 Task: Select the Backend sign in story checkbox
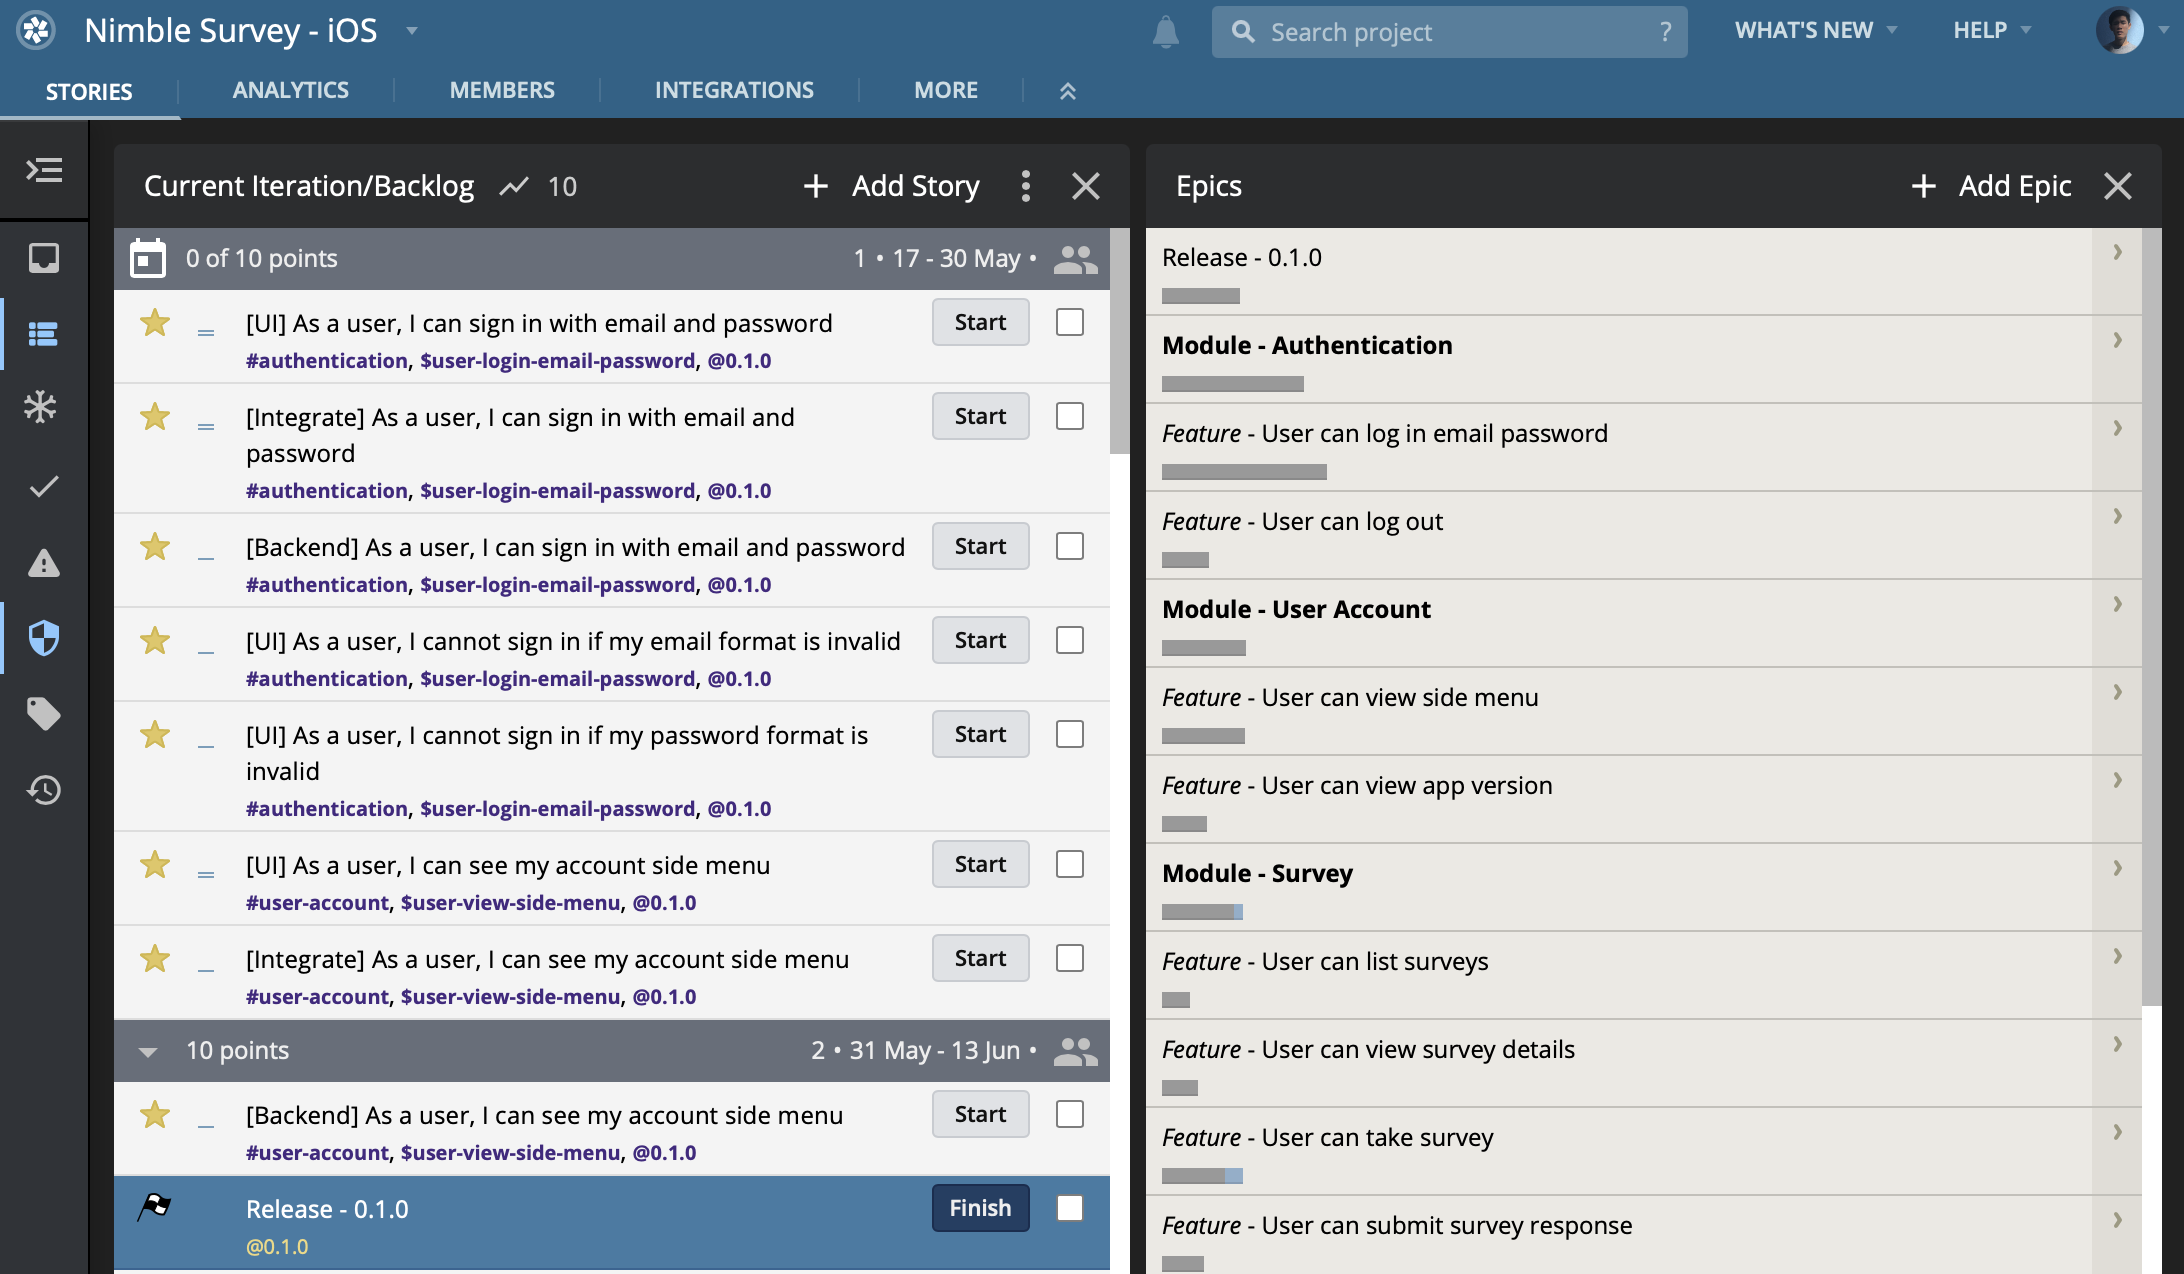(x=1069, y=546)
